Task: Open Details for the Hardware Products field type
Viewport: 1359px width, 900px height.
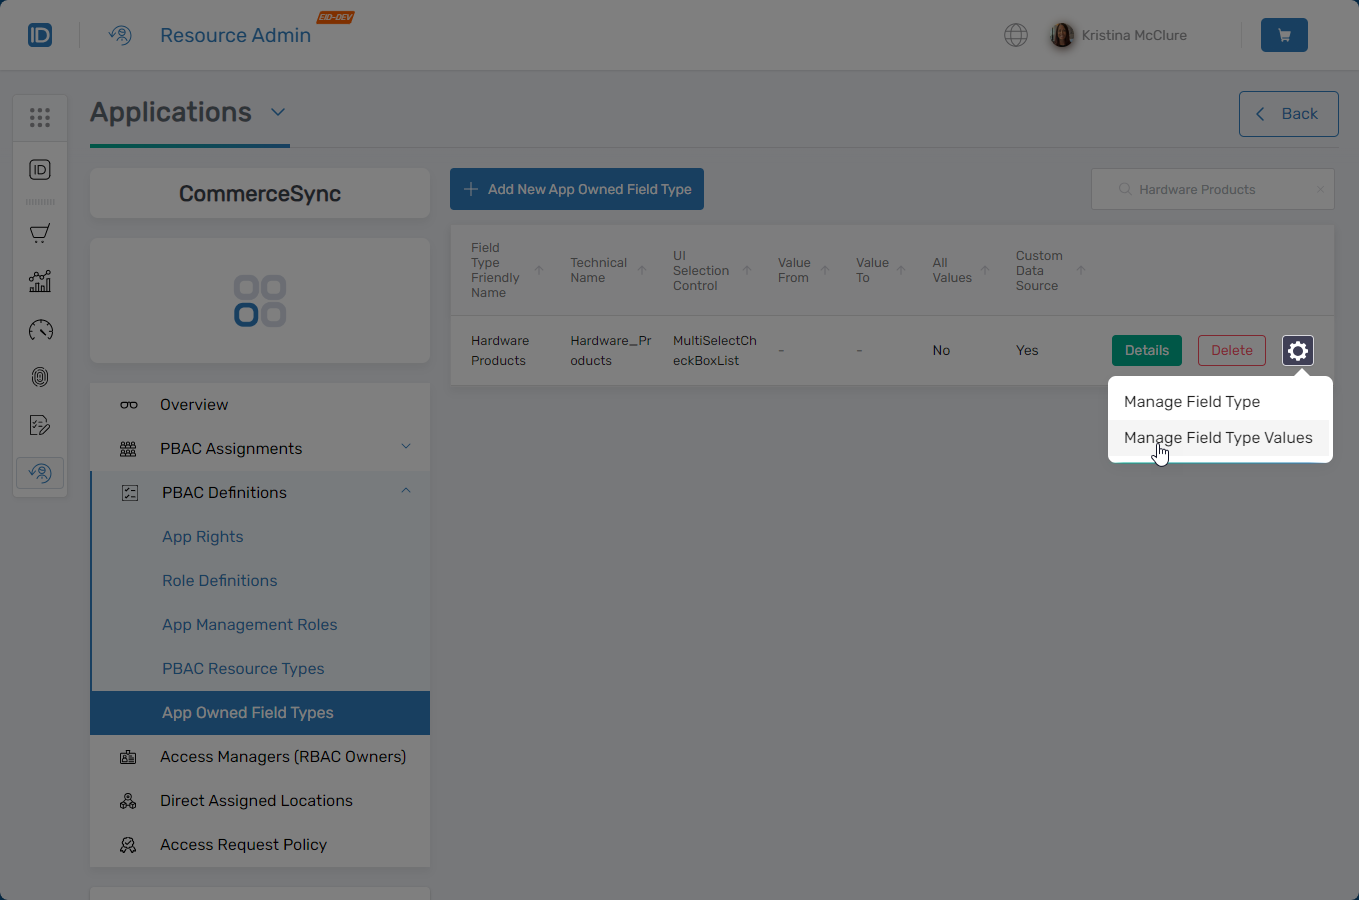Action: (x=1146, y=350)
